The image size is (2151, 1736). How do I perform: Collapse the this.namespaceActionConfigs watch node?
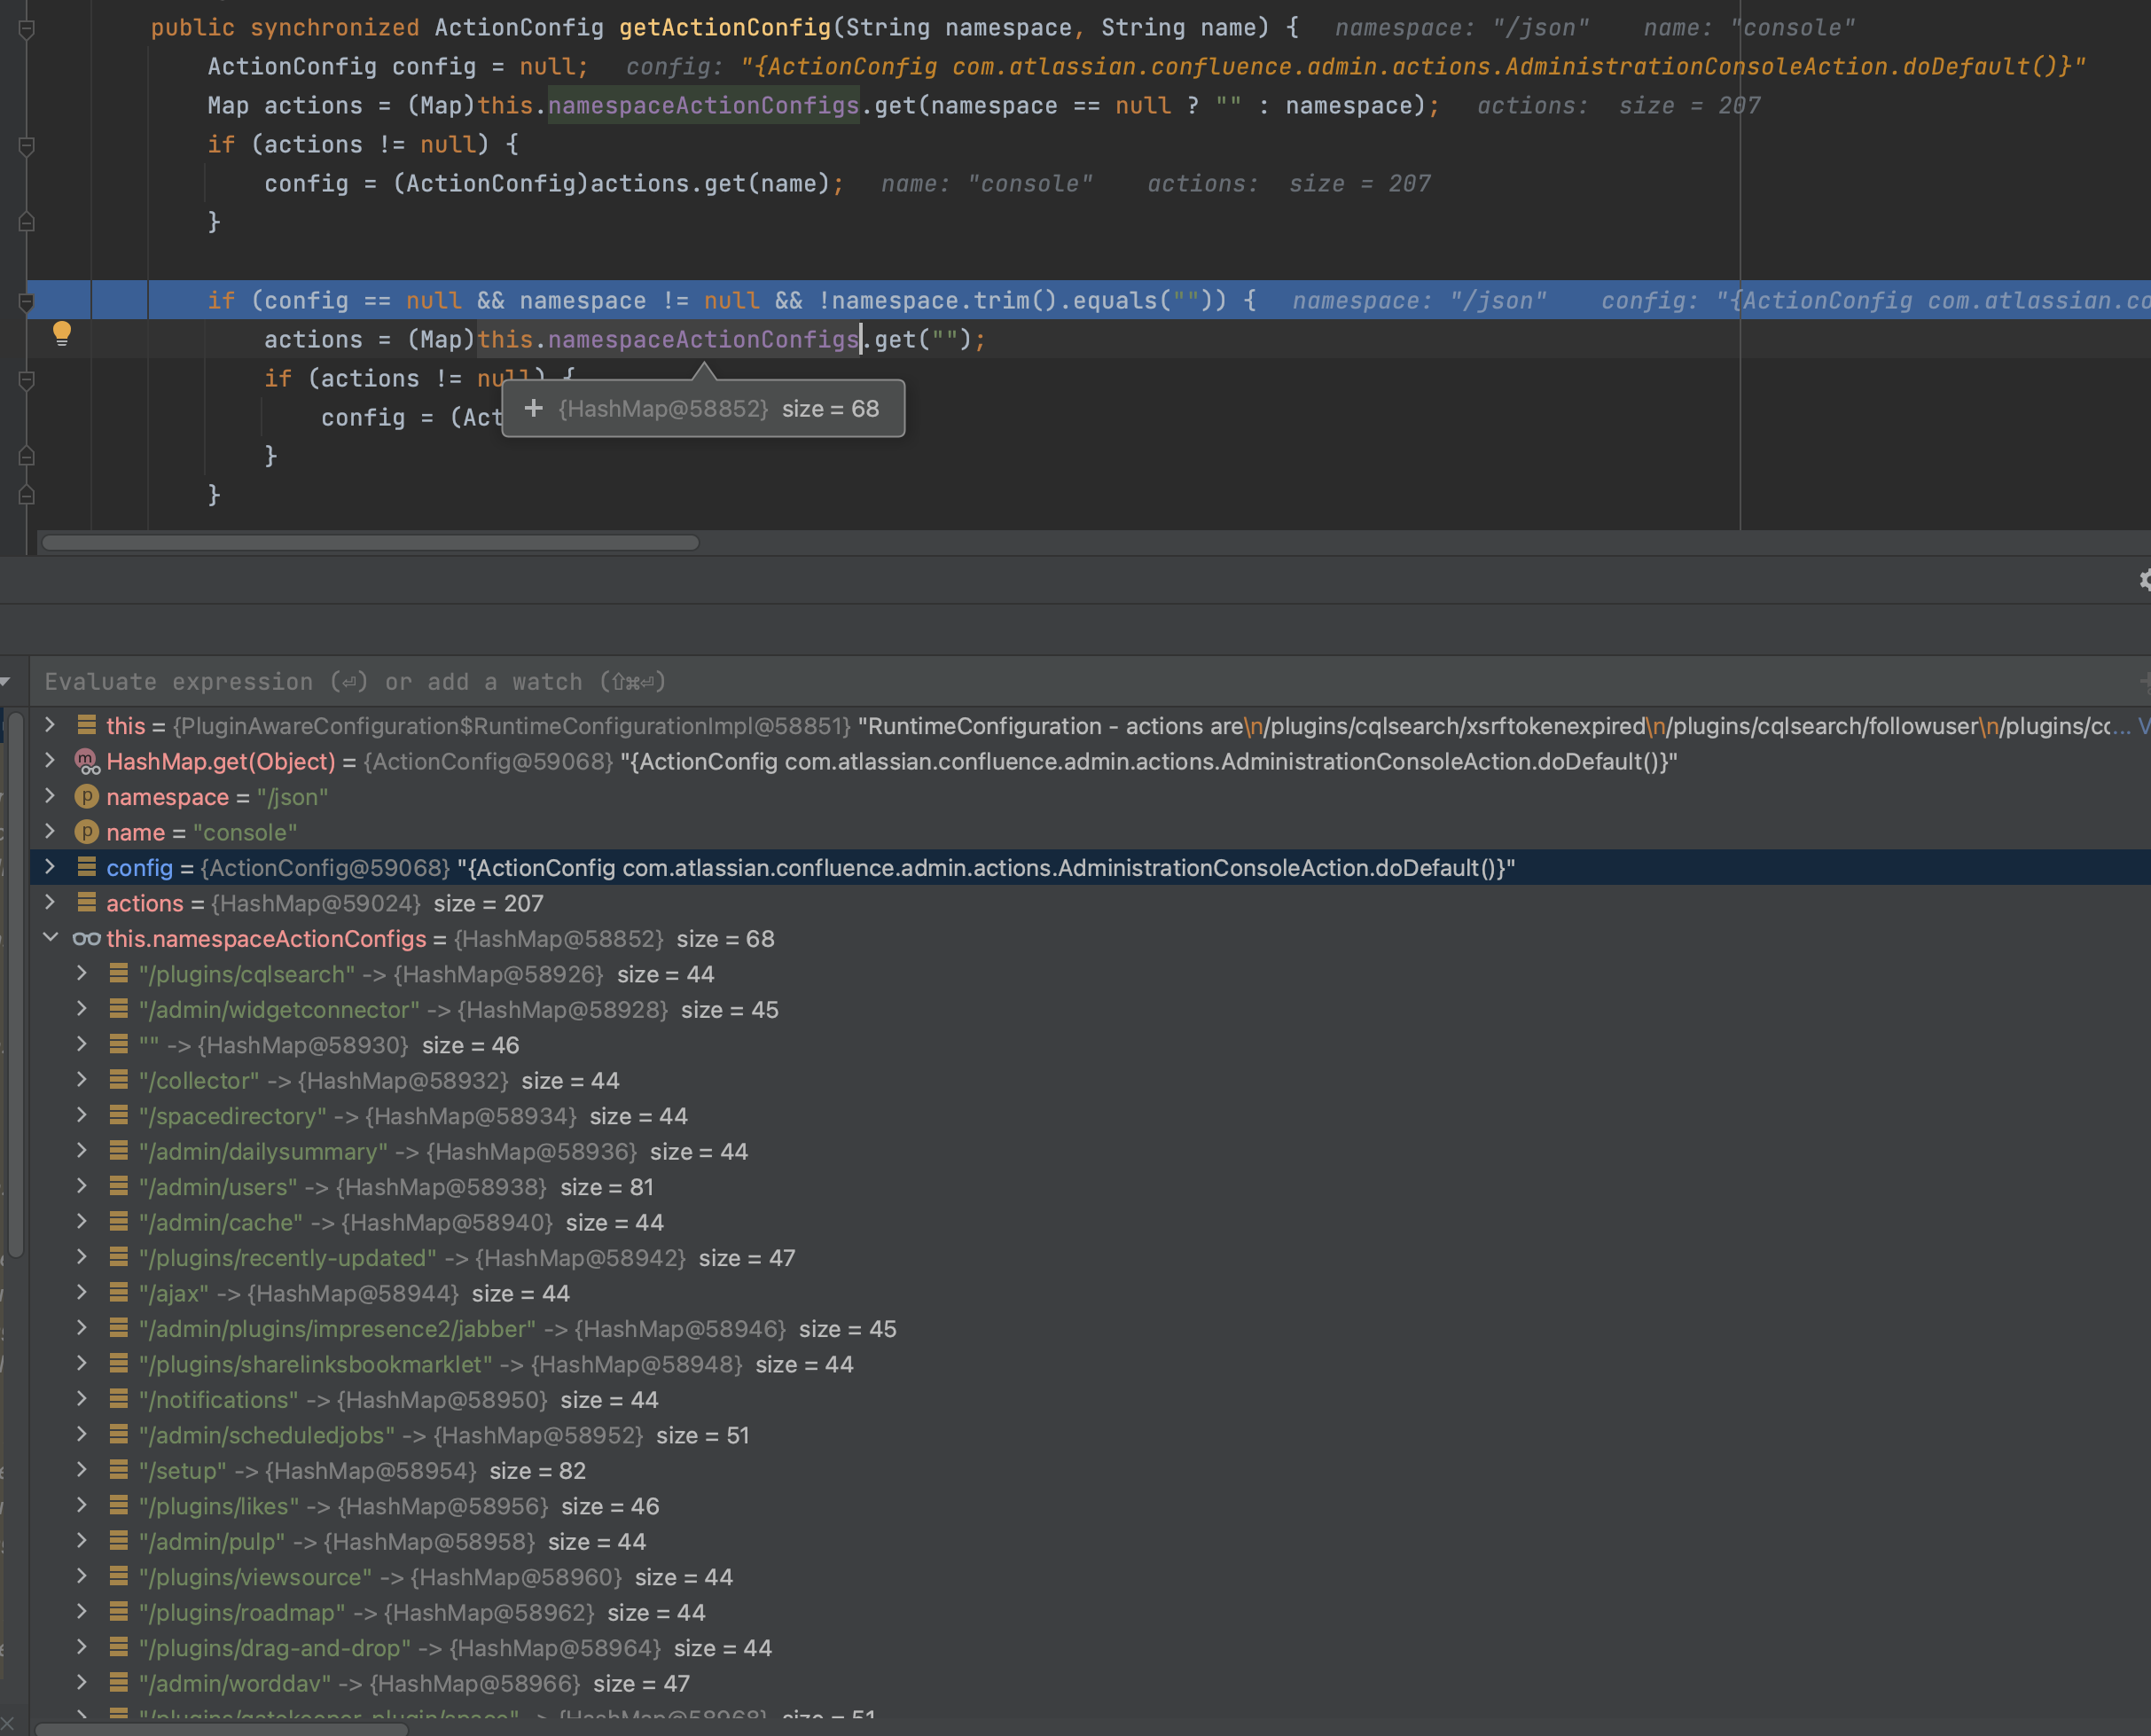(x=50, y=938)
